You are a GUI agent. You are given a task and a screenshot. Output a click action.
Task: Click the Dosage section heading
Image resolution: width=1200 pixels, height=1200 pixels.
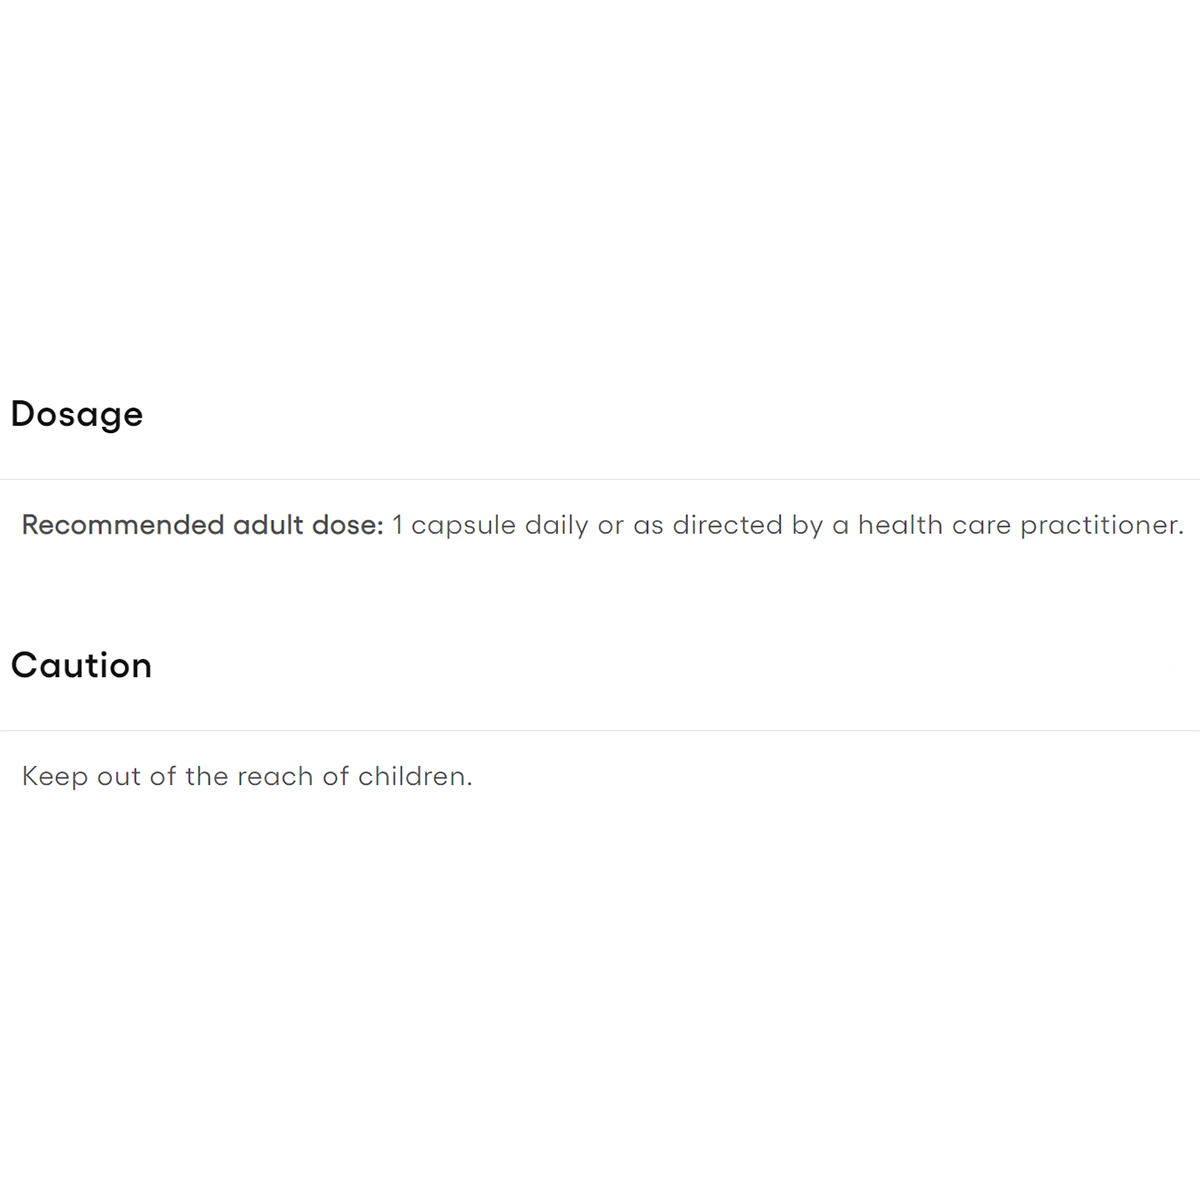(x=77, y=414)
